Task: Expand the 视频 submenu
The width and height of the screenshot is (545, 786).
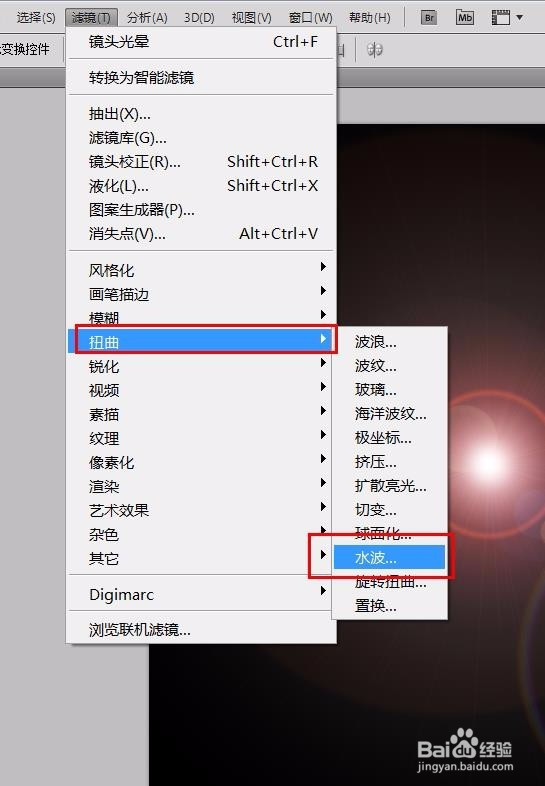Action: (x=202, y=390)
